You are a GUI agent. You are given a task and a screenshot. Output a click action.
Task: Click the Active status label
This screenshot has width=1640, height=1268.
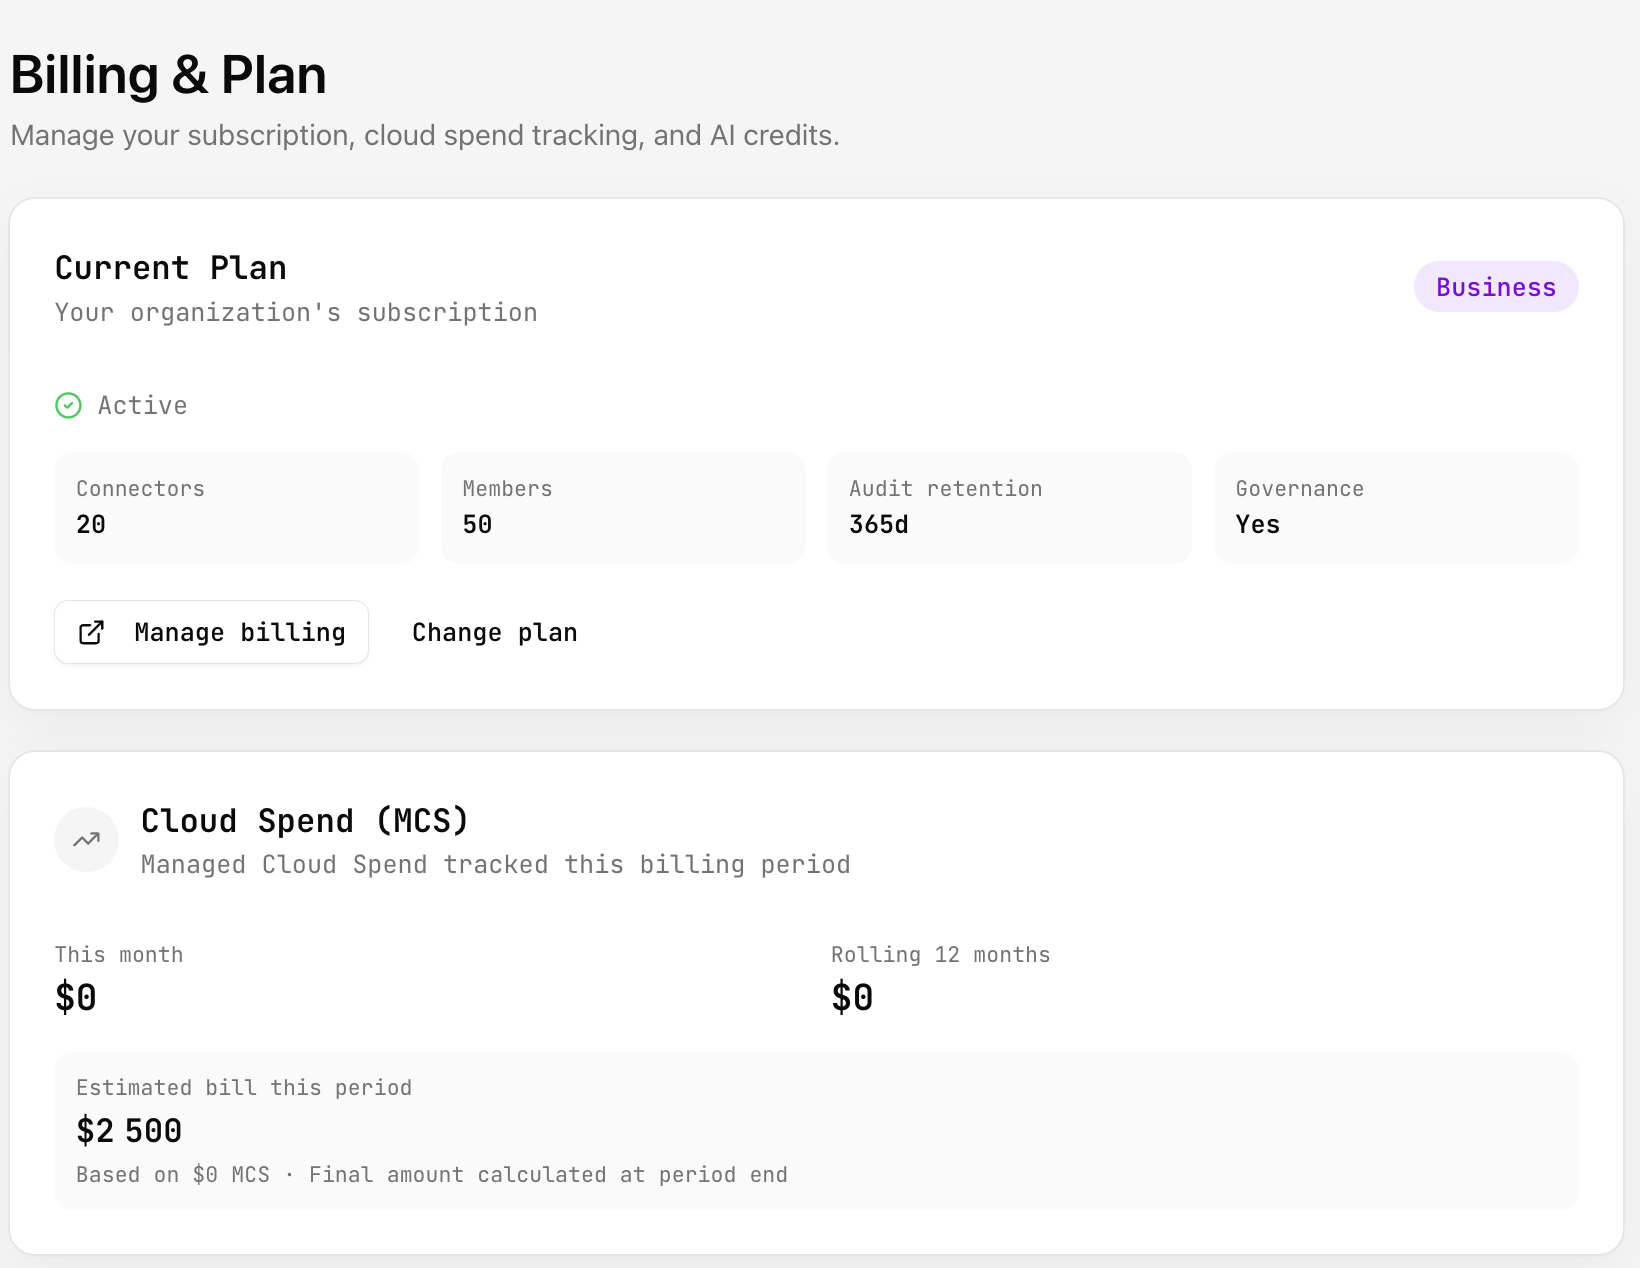tap(142, 405)
